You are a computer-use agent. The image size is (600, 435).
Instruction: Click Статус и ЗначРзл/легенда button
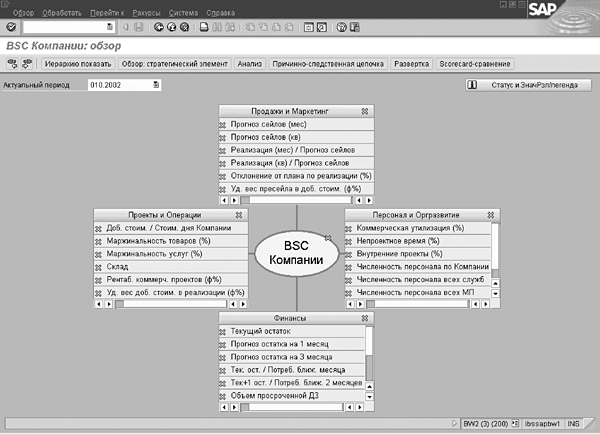528,85
